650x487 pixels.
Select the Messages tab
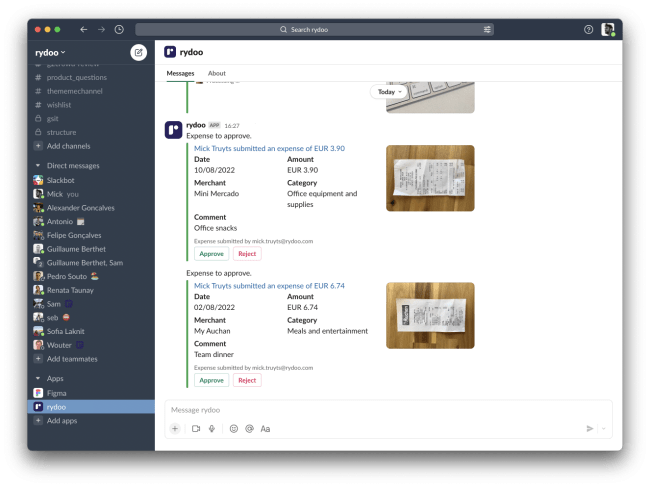180,73
